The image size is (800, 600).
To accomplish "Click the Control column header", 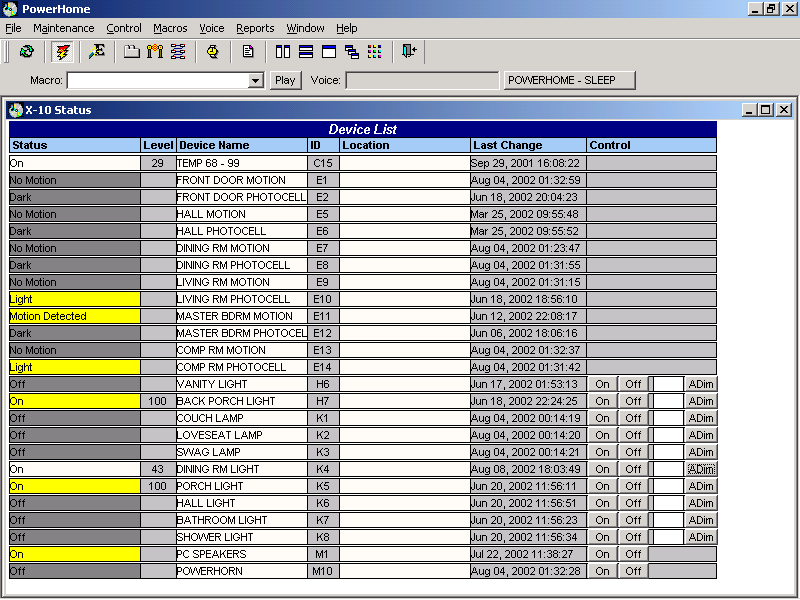I will pyautogui.click(x=652, y=145).
